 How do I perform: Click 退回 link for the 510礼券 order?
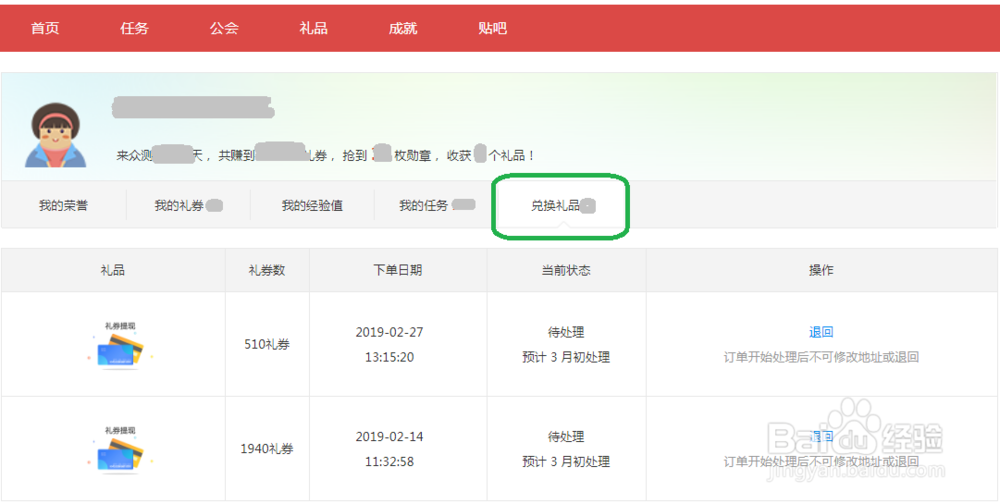[821, 332]
